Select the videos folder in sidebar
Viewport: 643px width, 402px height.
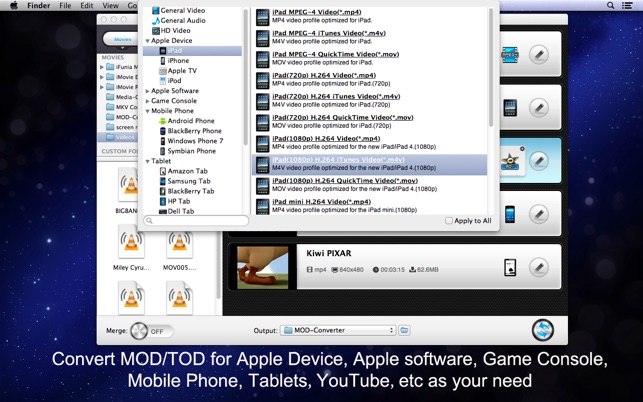117,137
